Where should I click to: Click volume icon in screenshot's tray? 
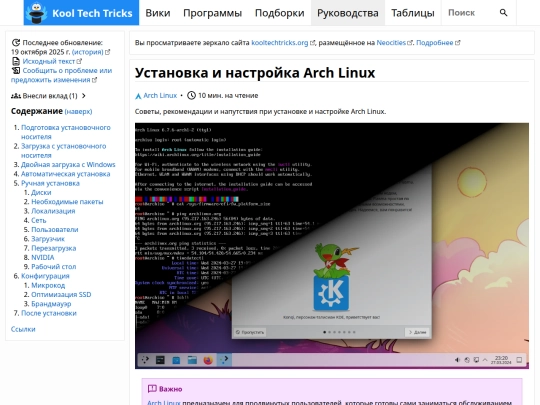click(457, 360)
